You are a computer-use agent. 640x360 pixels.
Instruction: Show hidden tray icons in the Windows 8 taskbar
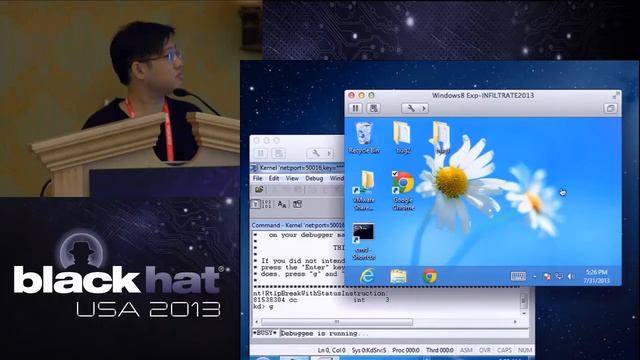[x=534, y=277]
